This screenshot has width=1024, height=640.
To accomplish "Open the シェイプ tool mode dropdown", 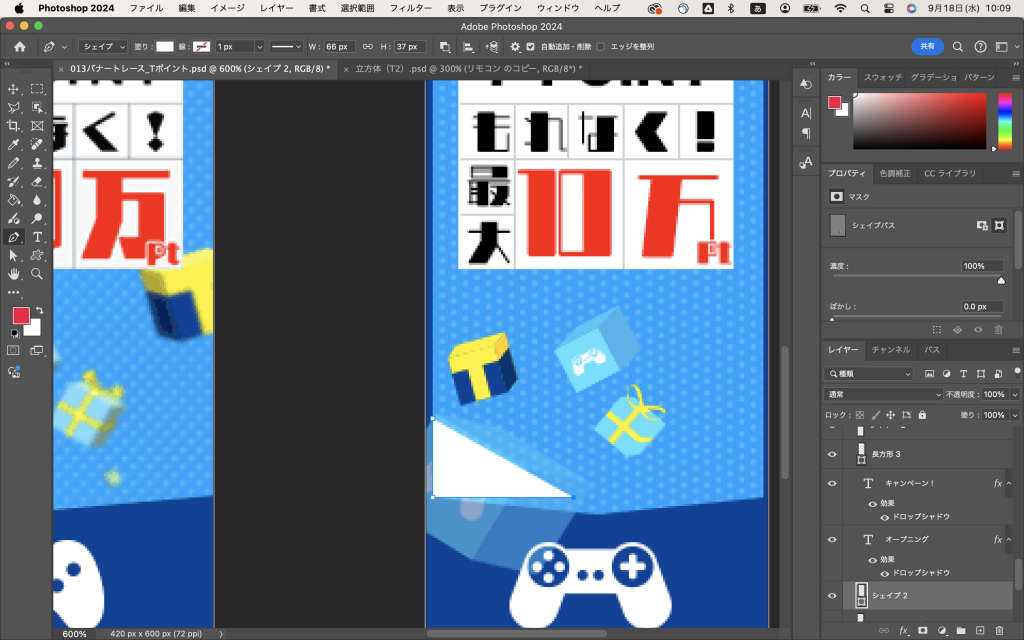I will click(103, 47).
